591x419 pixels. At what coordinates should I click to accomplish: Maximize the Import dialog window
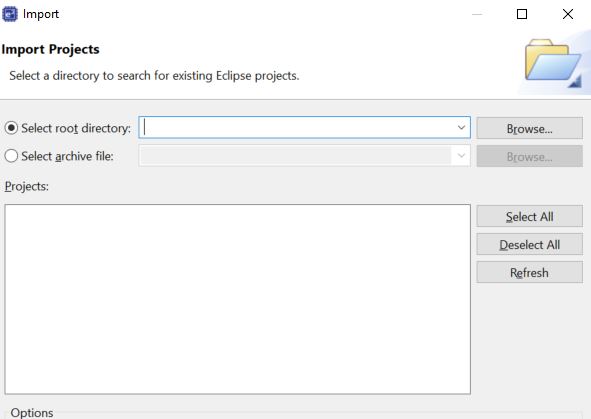522,14
